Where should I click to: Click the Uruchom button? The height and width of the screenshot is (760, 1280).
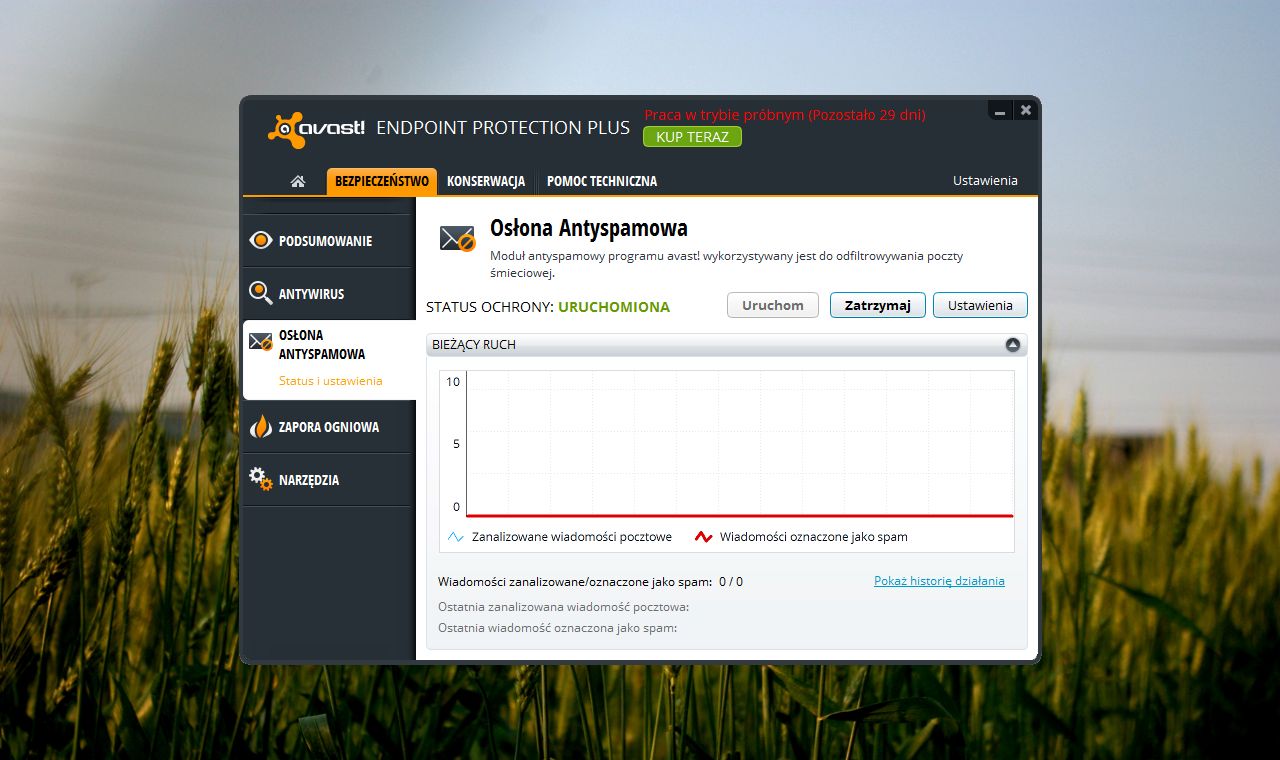[773, 305]
